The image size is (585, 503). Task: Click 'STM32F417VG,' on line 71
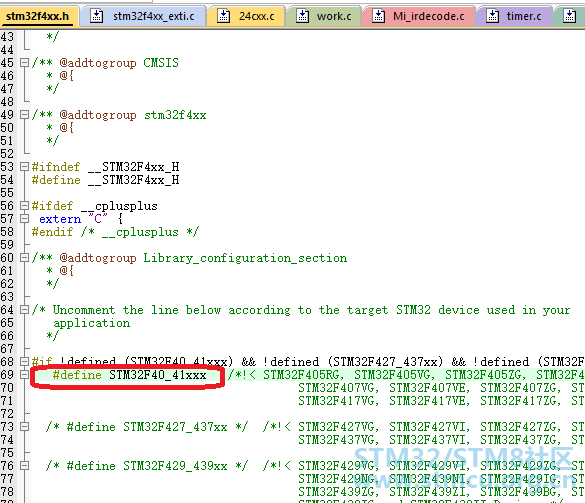tap(339, 401)
